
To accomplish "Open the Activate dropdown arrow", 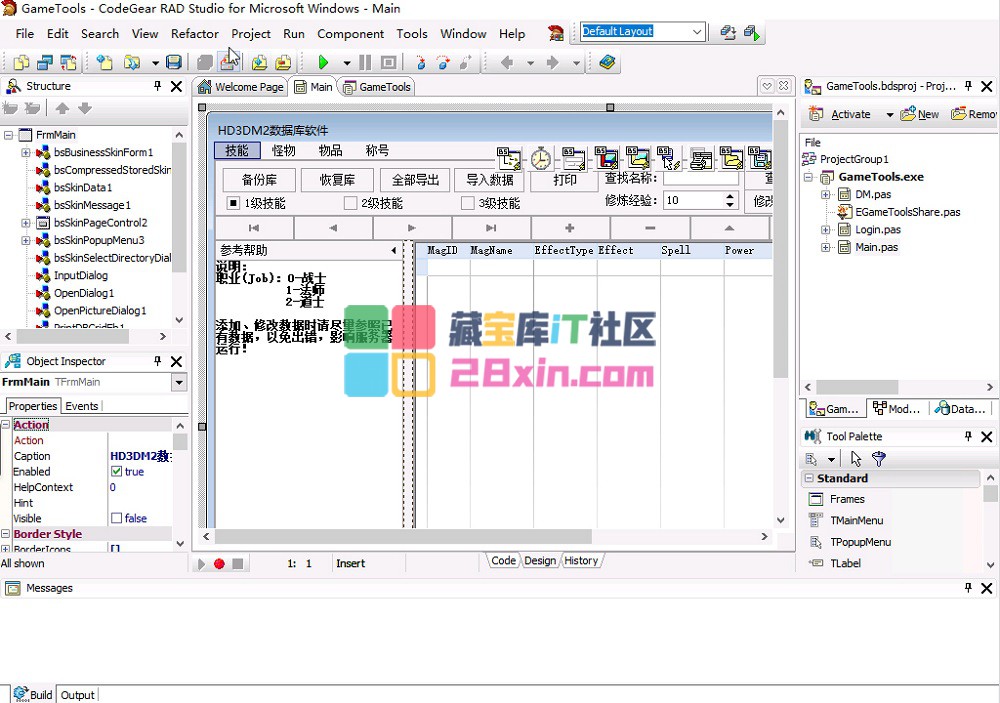I will (x=889, y=115).
